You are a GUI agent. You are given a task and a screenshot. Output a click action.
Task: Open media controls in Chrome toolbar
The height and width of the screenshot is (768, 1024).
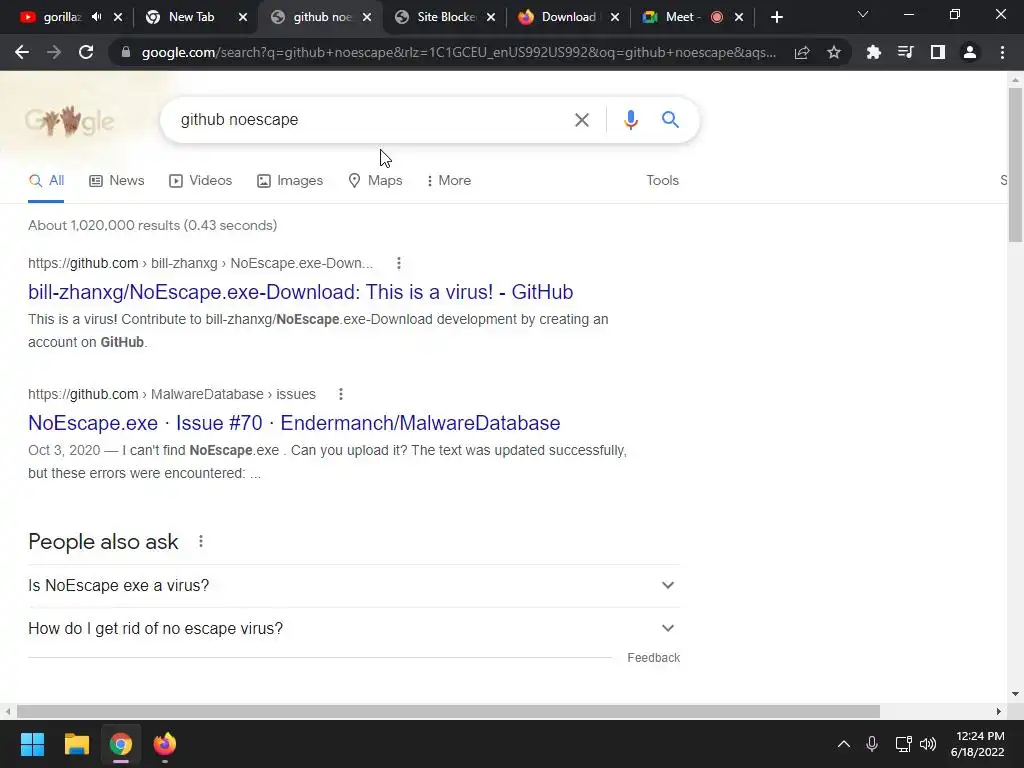[x=905, y=52]
